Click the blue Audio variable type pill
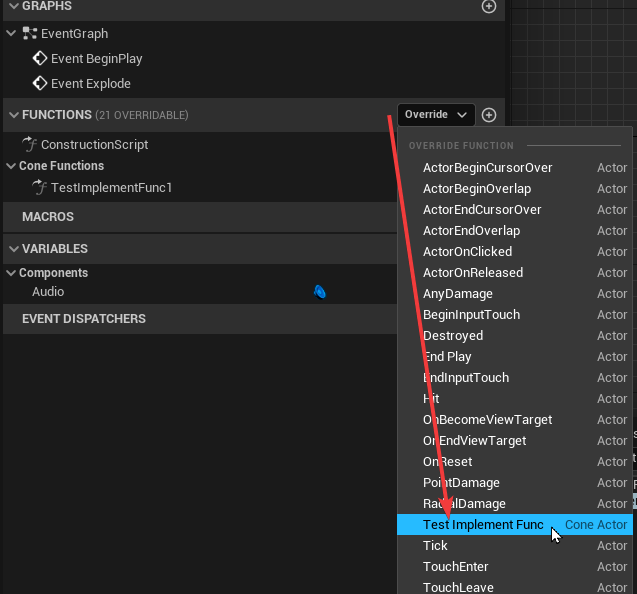Viewport: 637px width, 594px height. pyautogui.click(x=320, y=292)
